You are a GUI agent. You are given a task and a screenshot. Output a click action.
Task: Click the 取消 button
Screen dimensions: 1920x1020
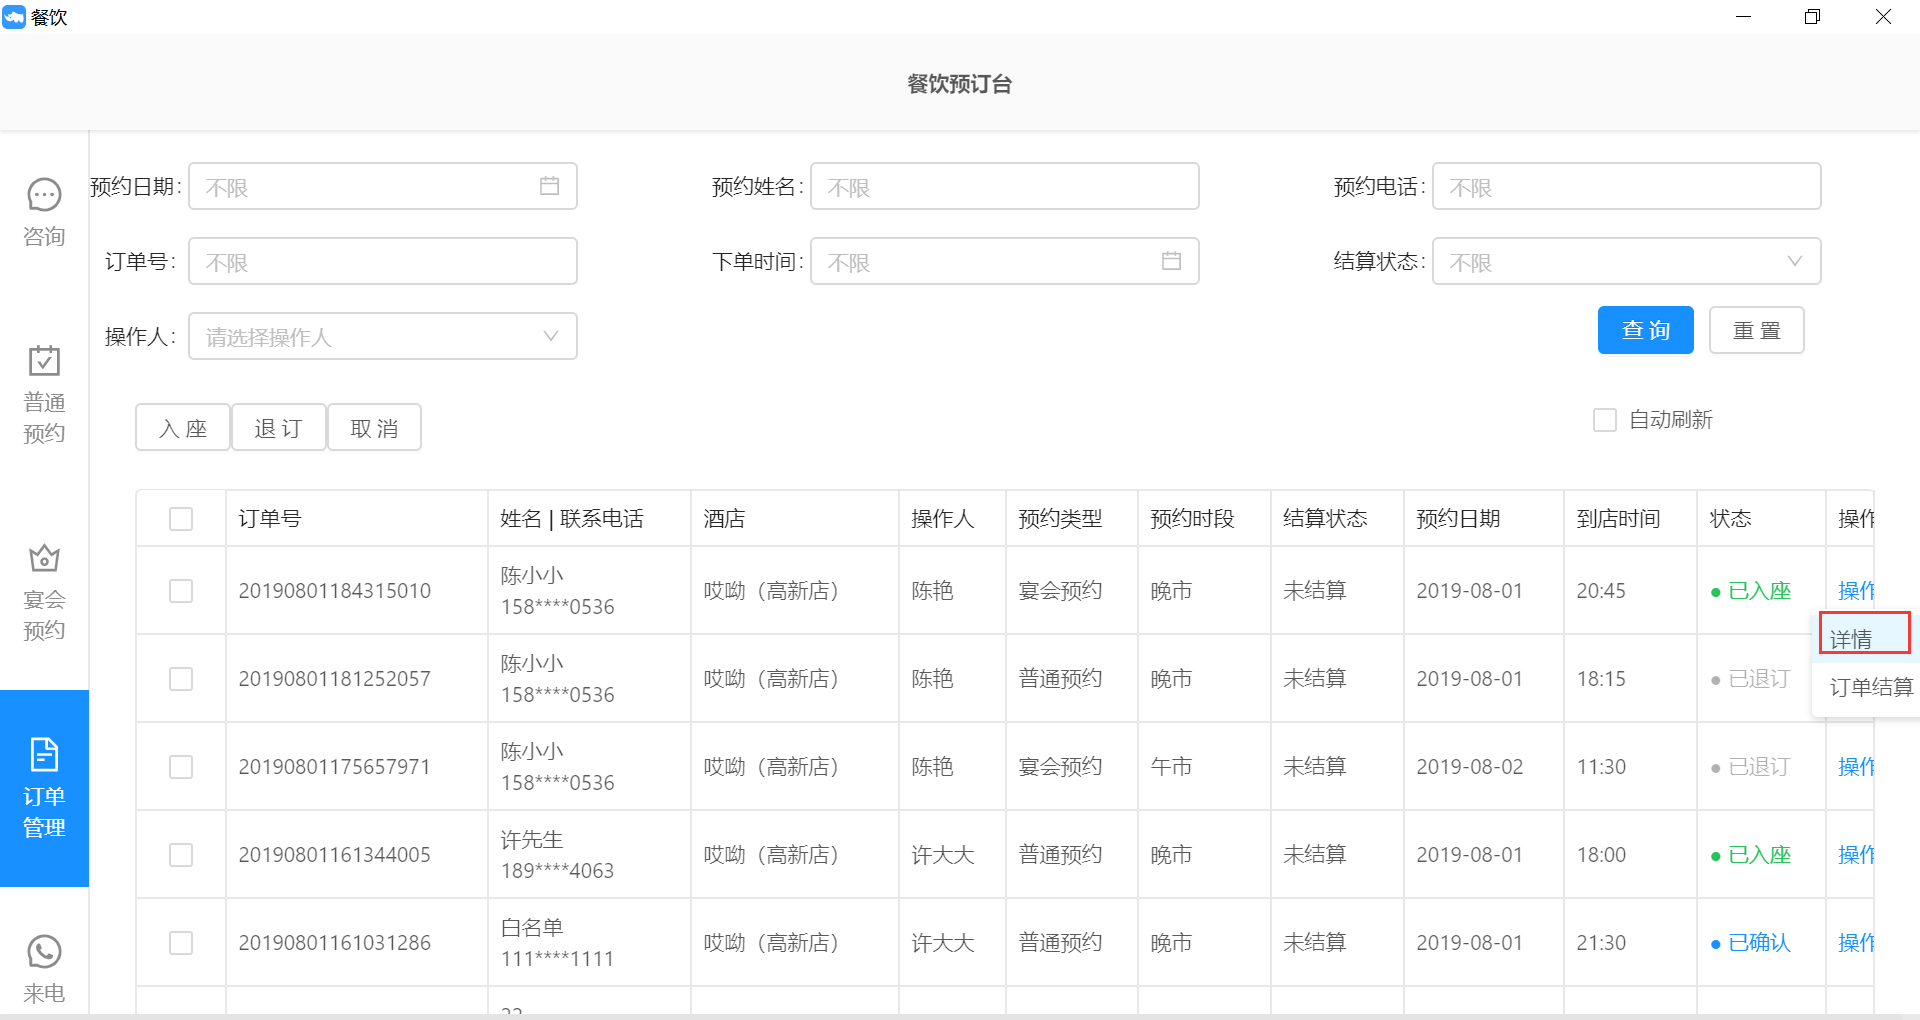375,428
